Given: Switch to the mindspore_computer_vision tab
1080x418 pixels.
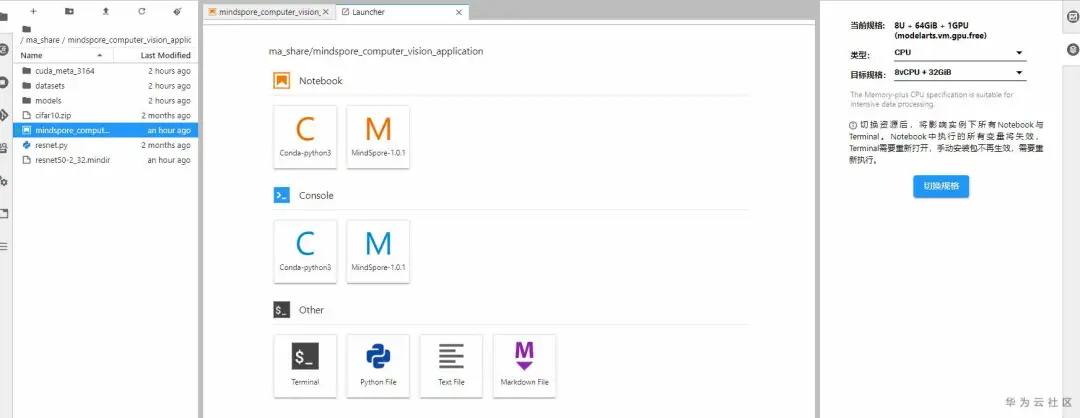Looking at the screenshot, I should (x=264, y=12).
